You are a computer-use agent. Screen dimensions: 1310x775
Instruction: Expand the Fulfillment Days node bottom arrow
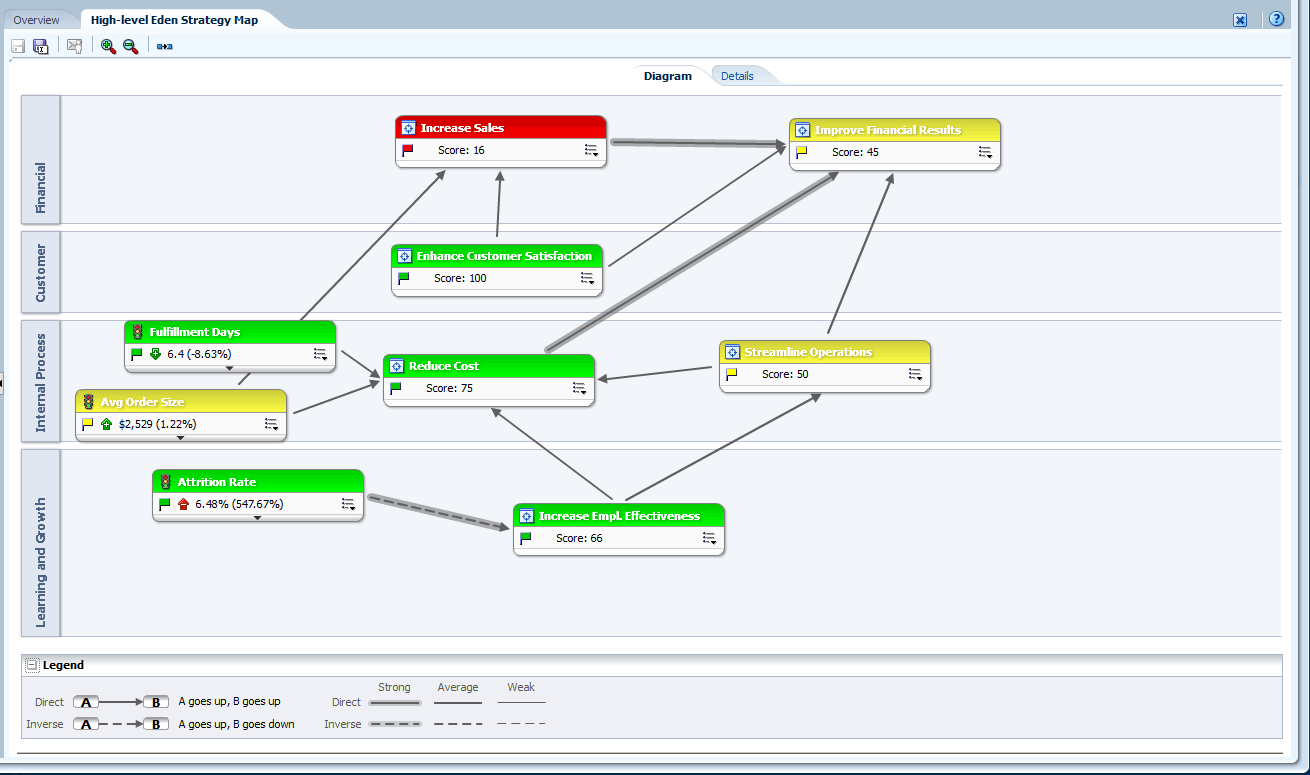230,368
